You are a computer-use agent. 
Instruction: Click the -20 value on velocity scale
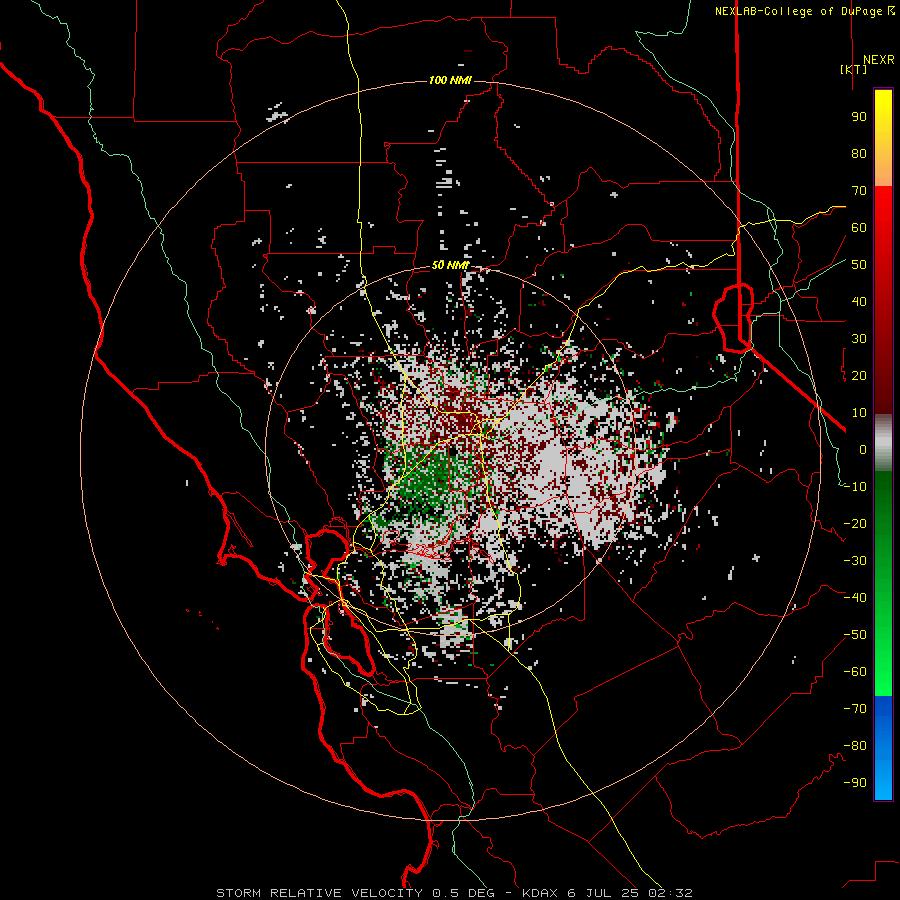pyautogui.click(x=855, y=523)
